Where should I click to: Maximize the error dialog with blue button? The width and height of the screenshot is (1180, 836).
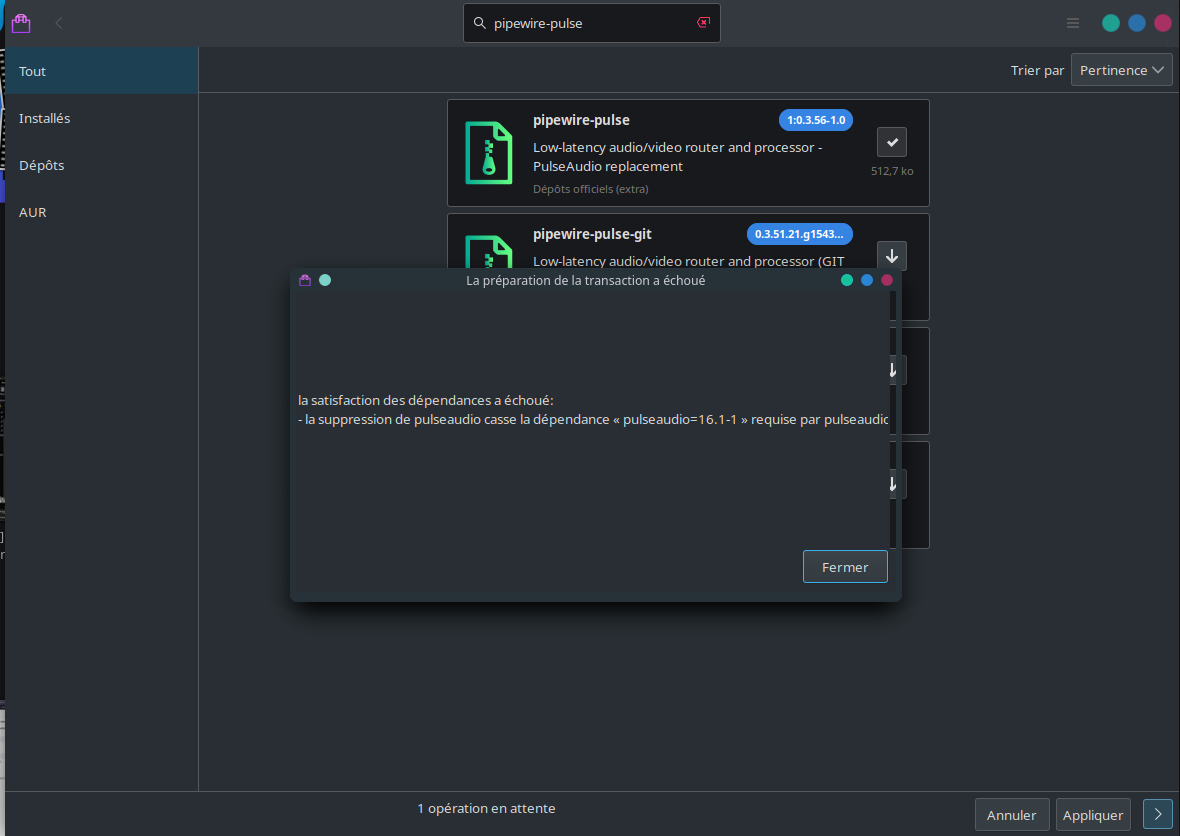[867, 280]
